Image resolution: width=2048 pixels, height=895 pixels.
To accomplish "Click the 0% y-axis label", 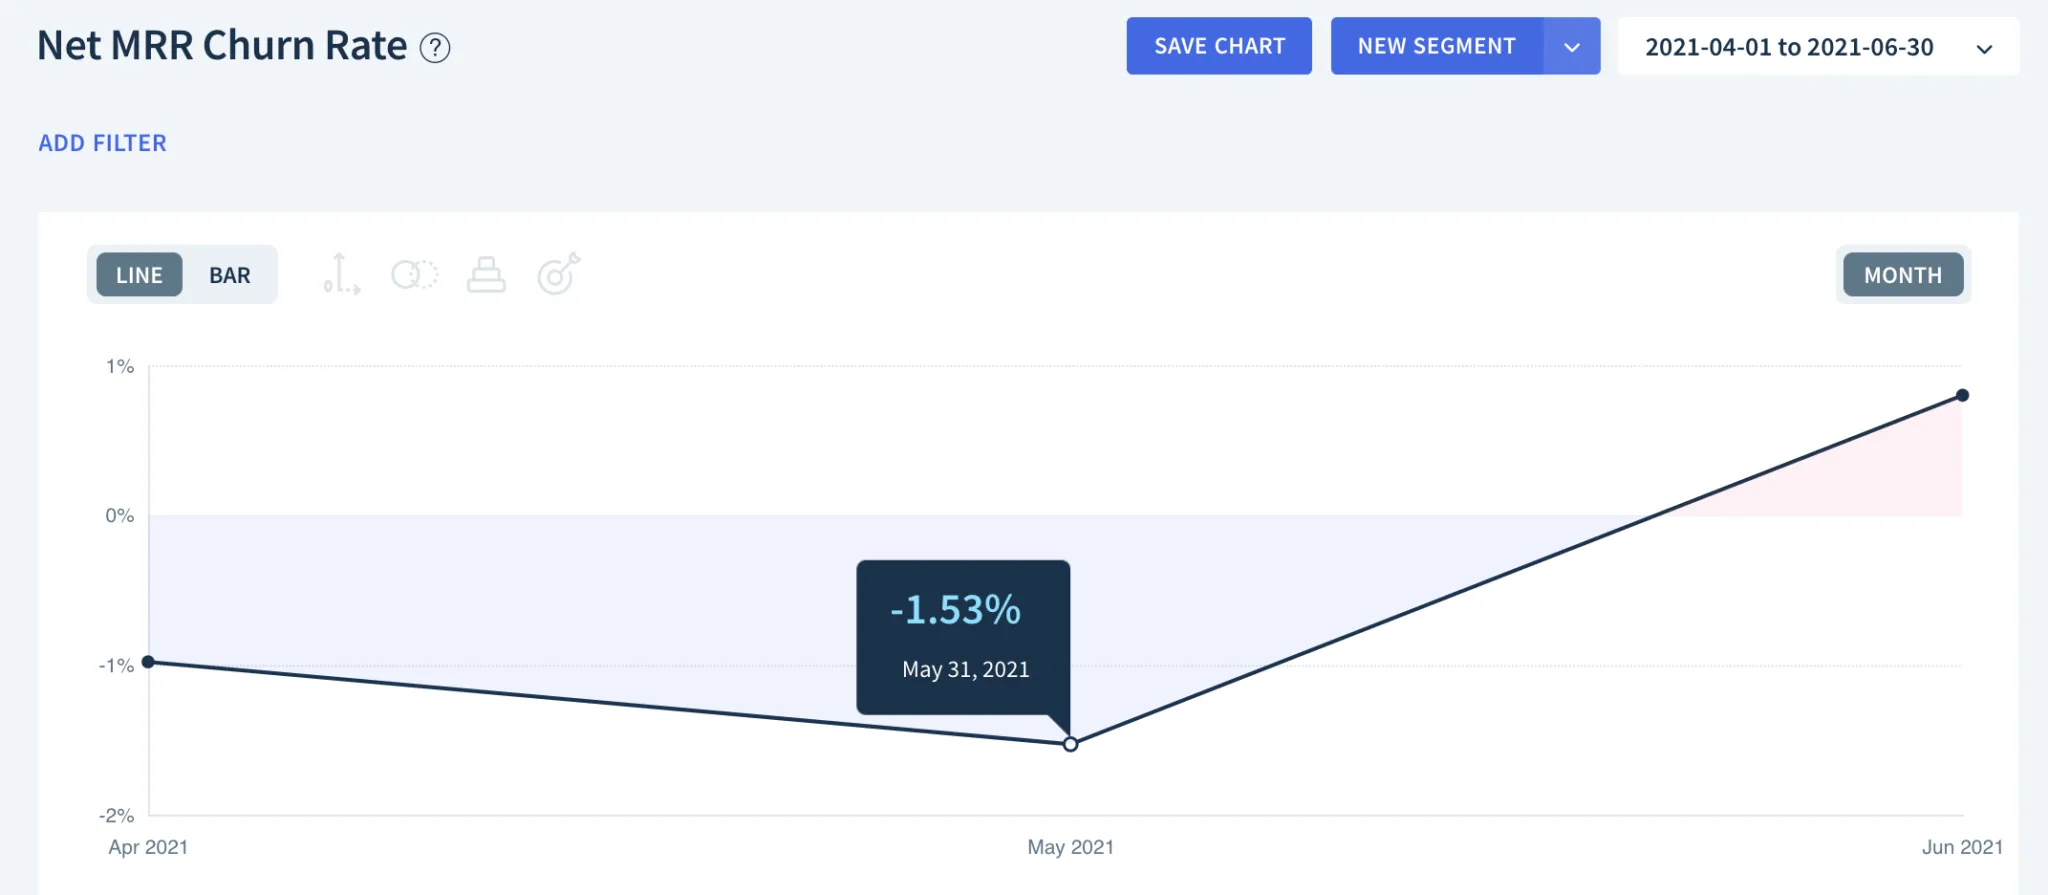I will tap(119, 515).
